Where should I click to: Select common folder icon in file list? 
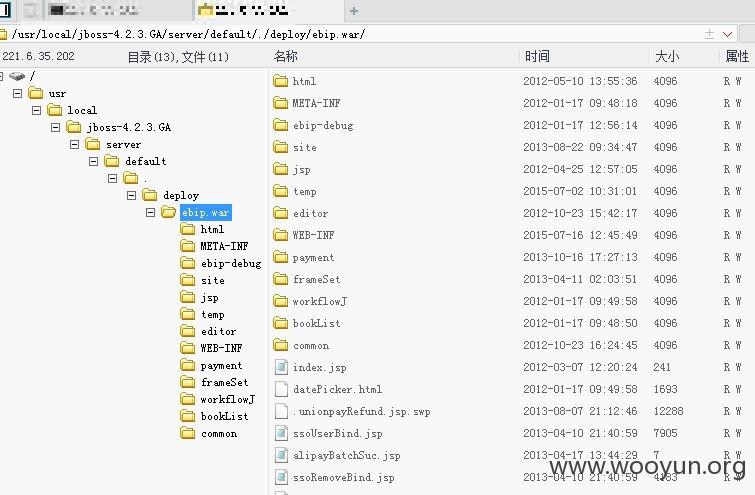pos(280,345)
